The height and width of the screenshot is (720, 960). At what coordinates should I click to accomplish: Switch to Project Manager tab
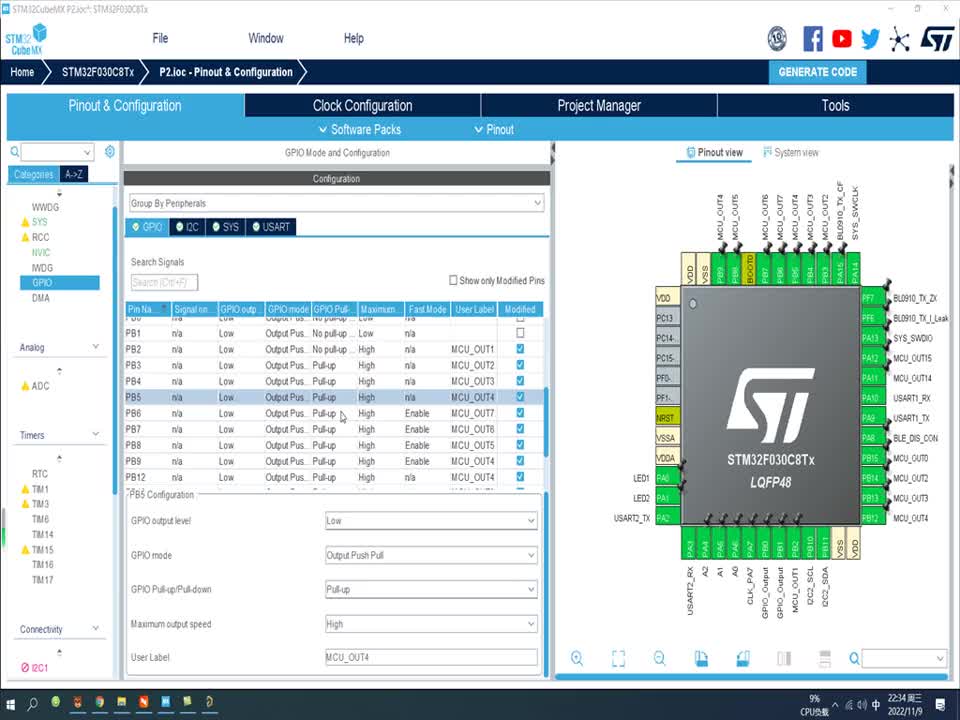(x=599, y=105)
